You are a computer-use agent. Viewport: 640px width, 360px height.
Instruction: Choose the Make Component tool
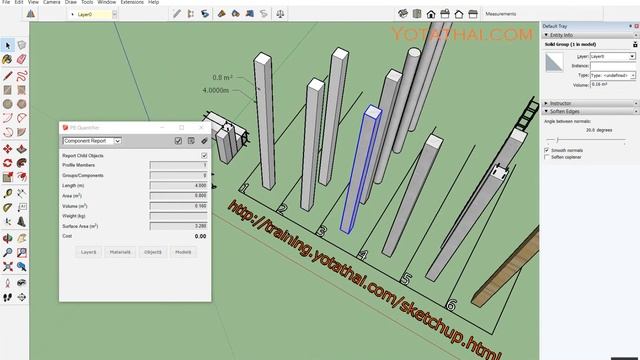pos(22,45)
